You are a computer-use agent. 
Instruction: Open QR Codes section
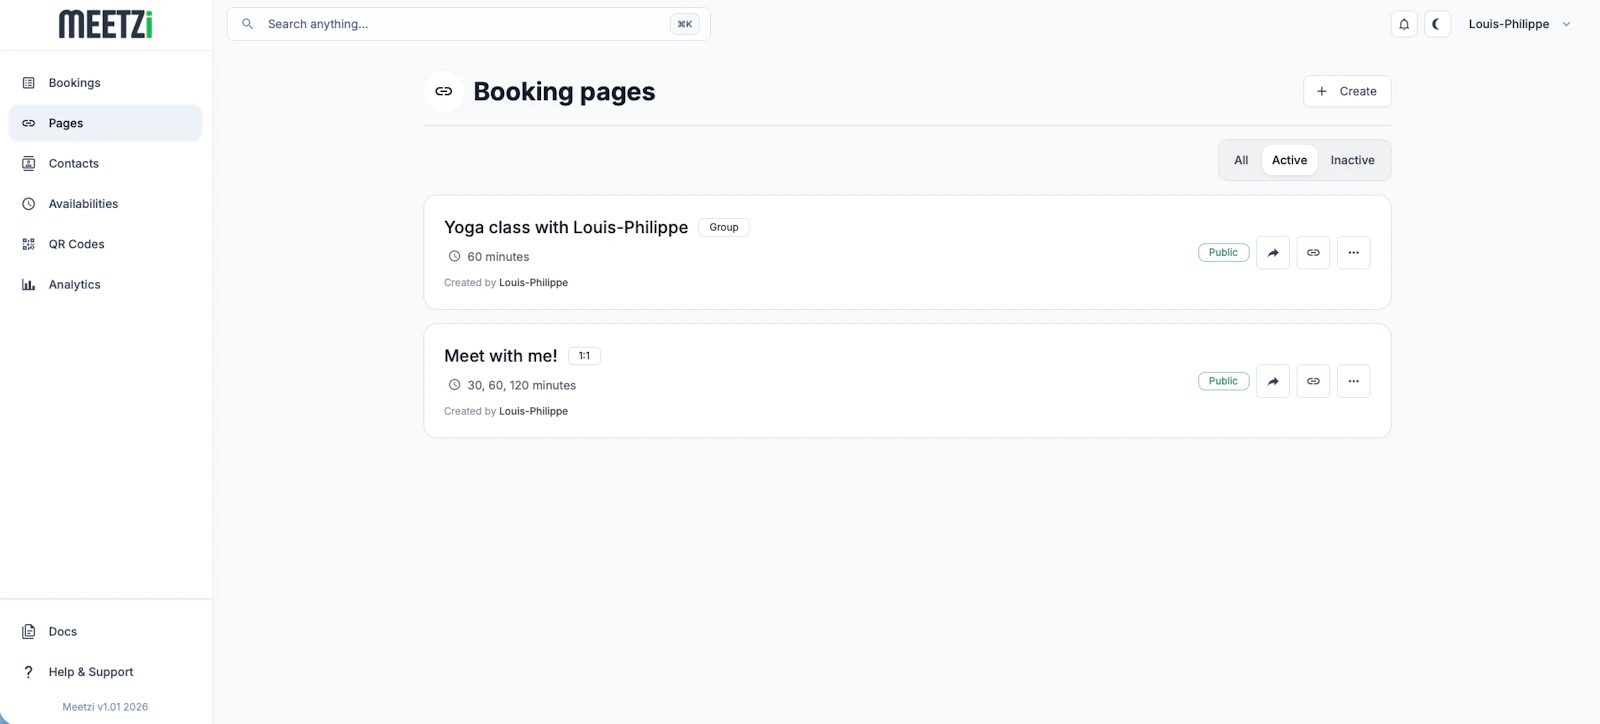[105, 244]
